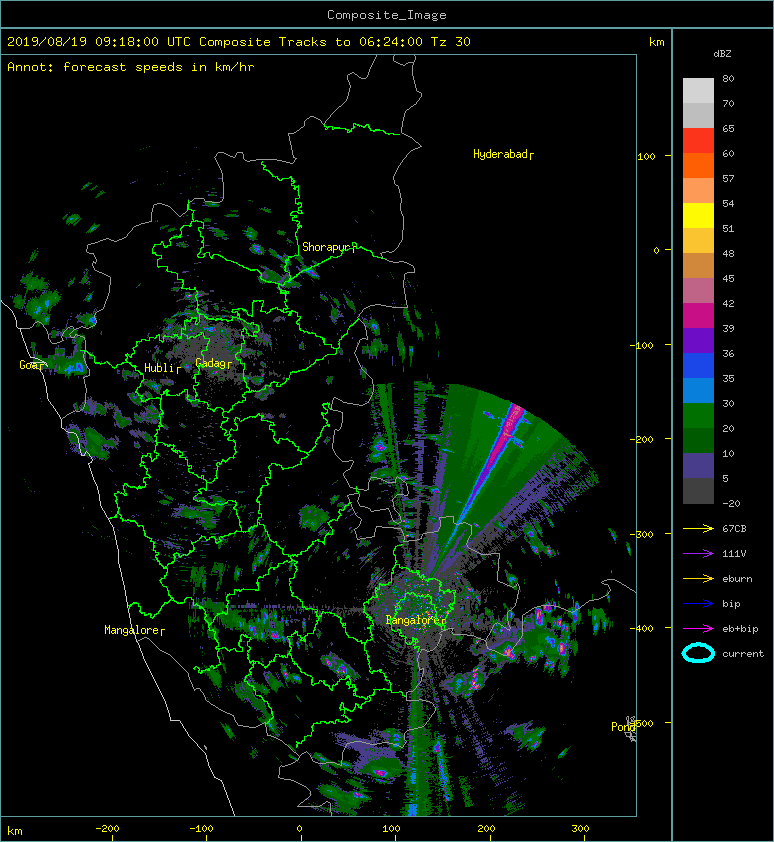Click the 100 km vertical axis tick
This screenshot has height=842, width=774.
click(646, 156)
